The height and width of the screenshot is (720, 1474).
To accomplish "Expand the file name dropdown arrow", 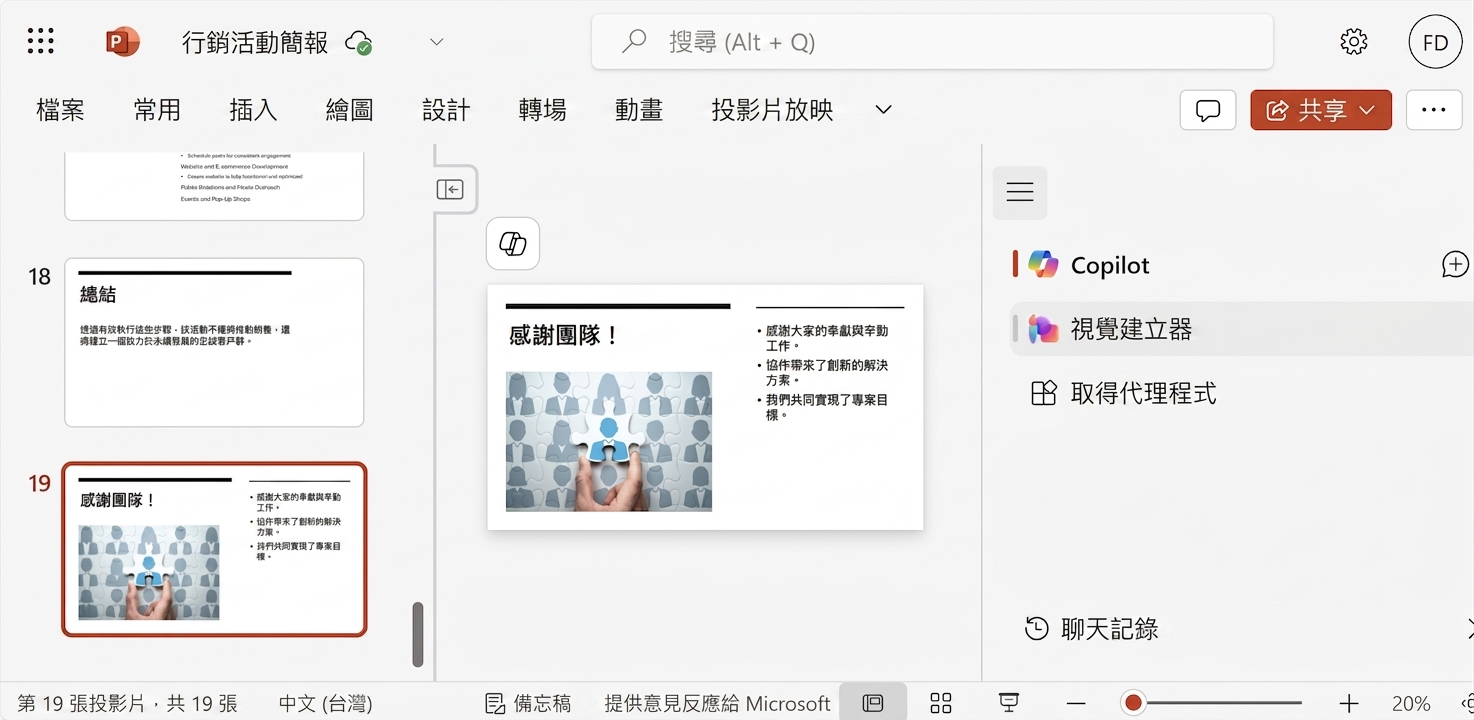I will 436,42.
